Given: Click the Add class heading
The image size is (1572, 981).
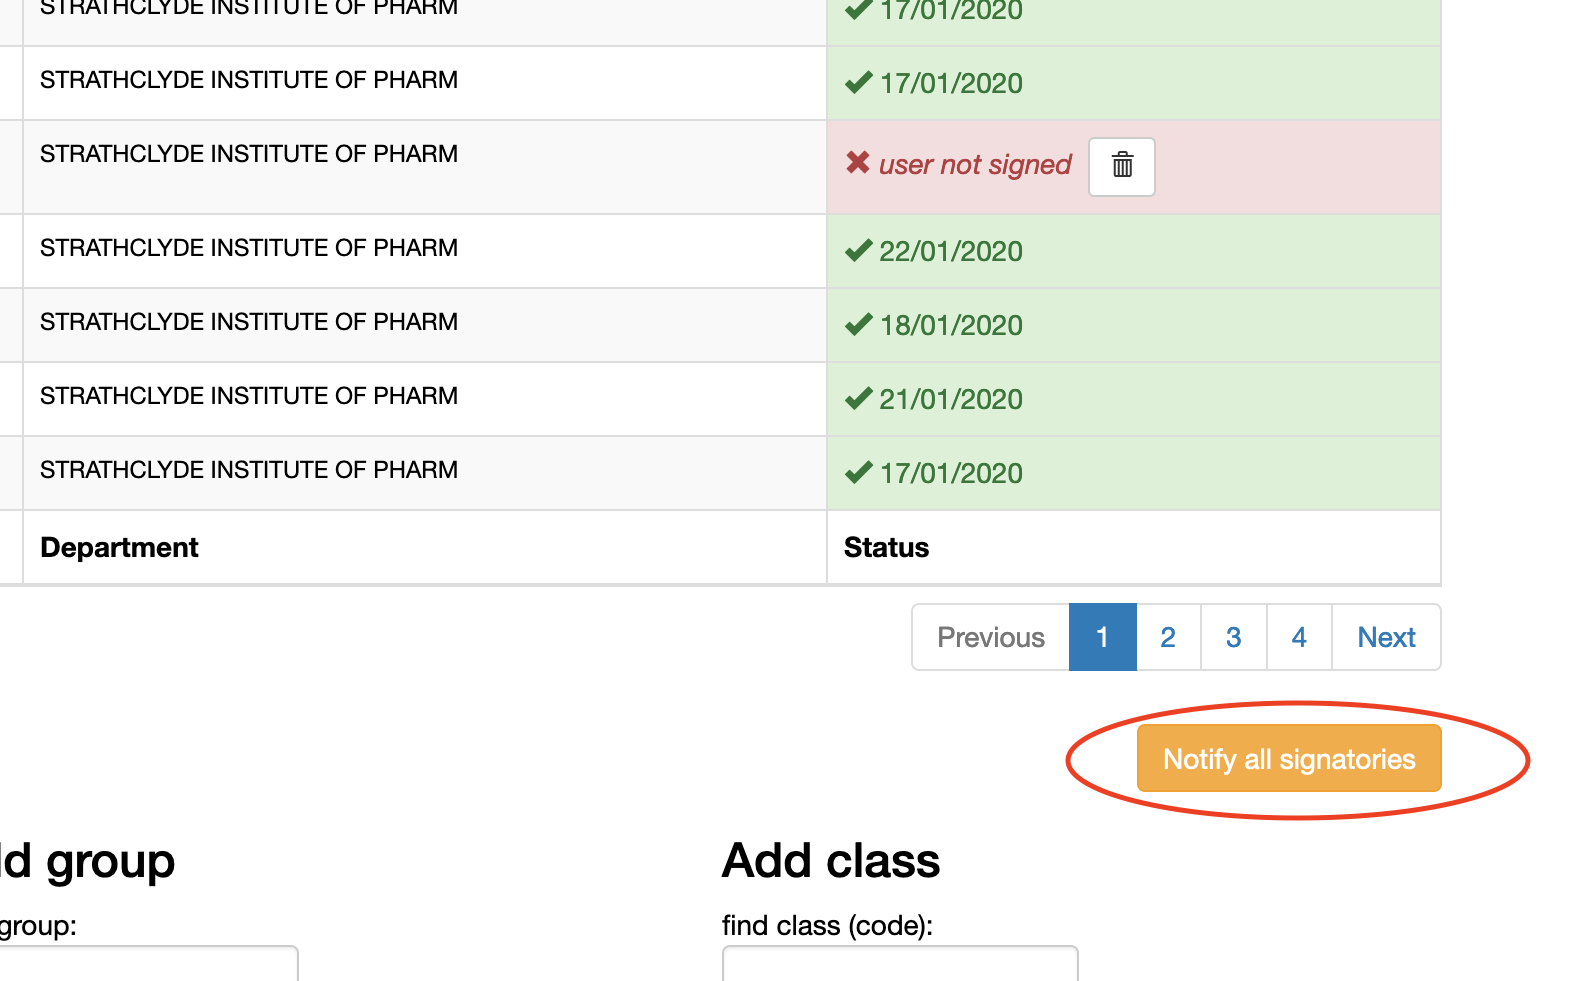Looking at the screenshot, I should 831,860.
